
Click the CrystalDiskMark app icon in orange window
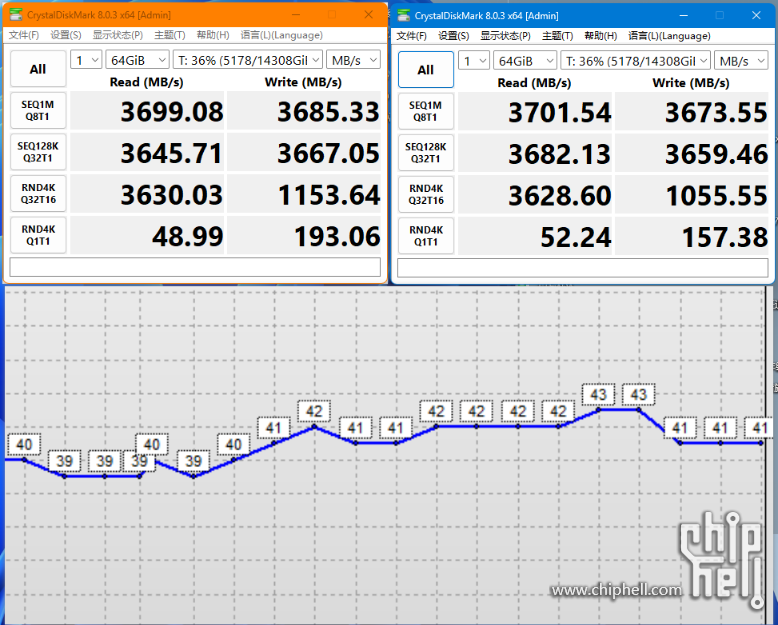point(16,14)
